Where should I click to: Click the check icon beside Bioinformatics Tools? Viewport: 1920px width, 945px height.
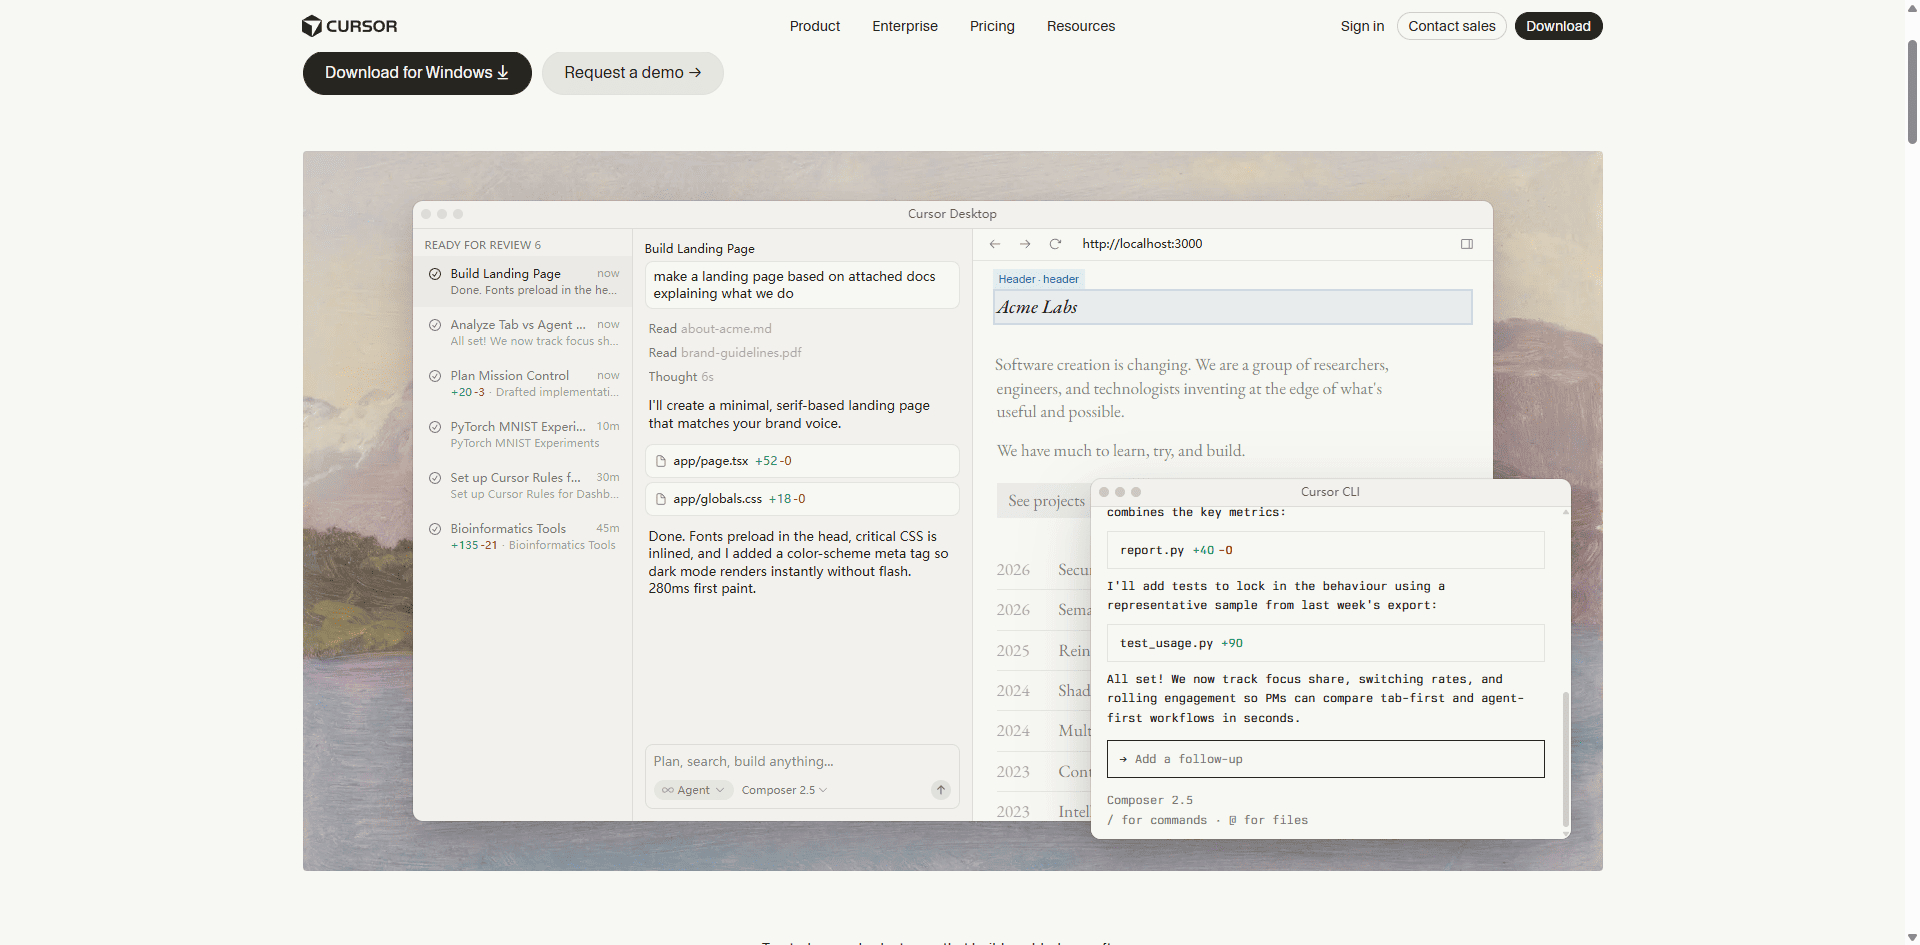pos(435,529)
